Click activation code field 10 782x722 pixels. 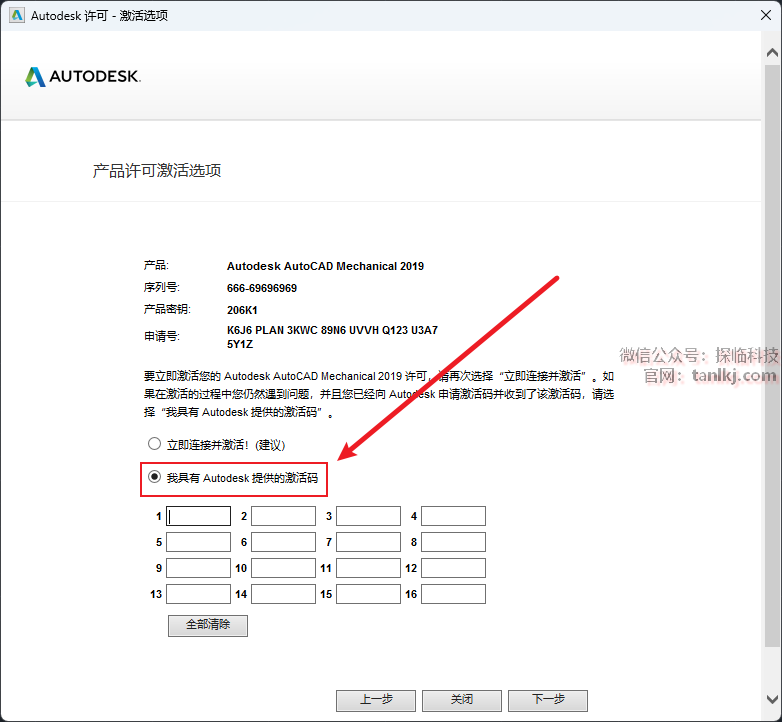(283, 568)
